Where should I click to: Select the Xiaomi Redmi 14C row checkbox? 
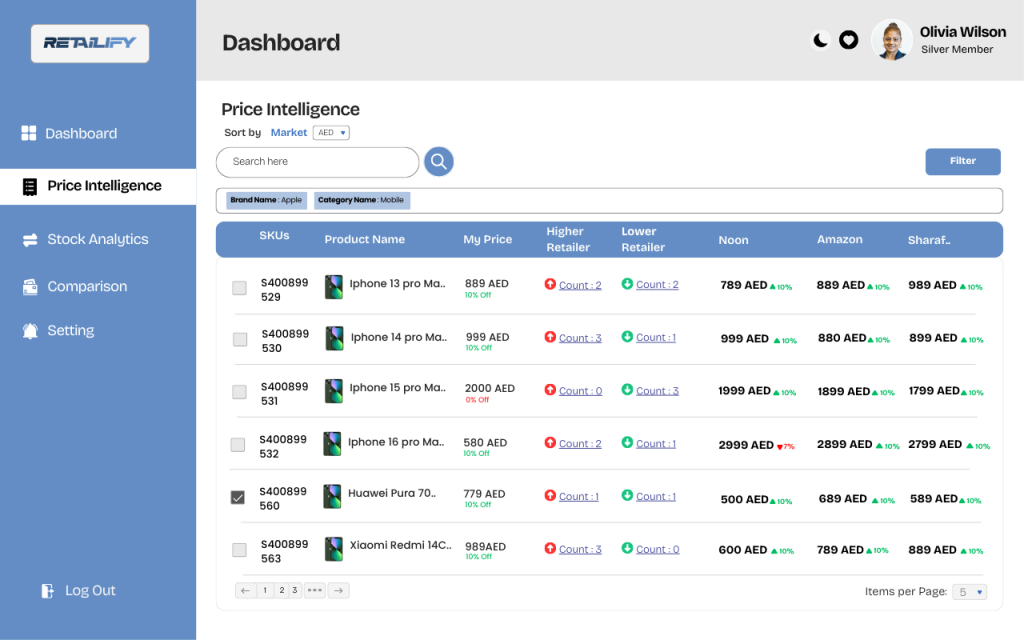239,550
